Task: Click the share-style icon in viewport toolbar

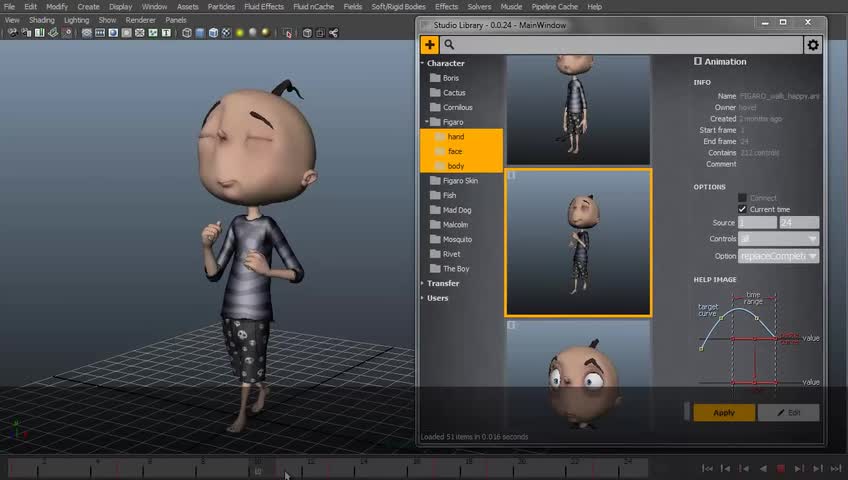Action: 334,33
